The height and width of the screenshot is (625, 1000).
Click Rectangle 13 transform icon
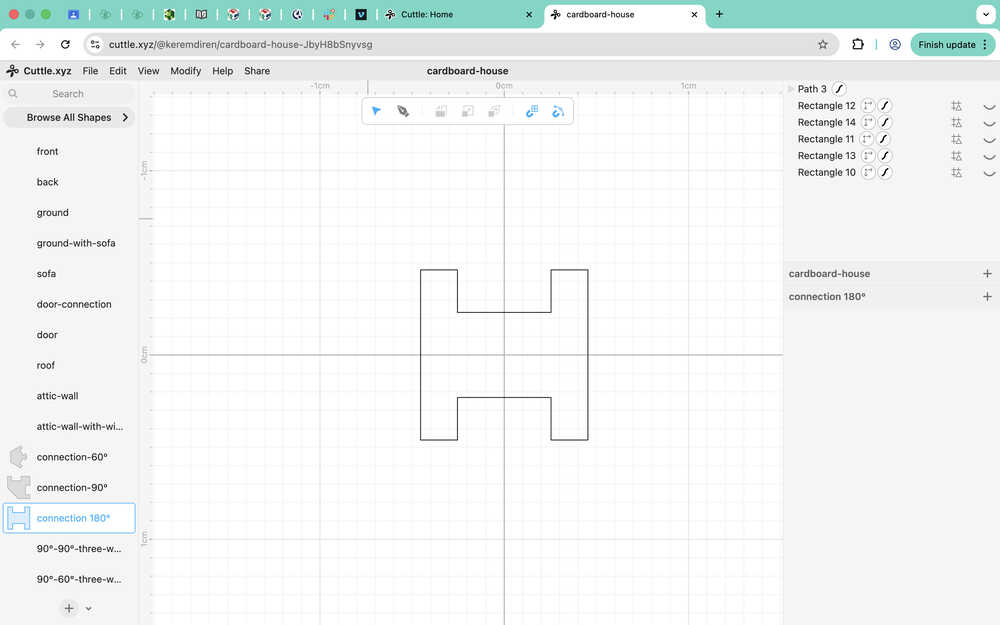(868, 155)
